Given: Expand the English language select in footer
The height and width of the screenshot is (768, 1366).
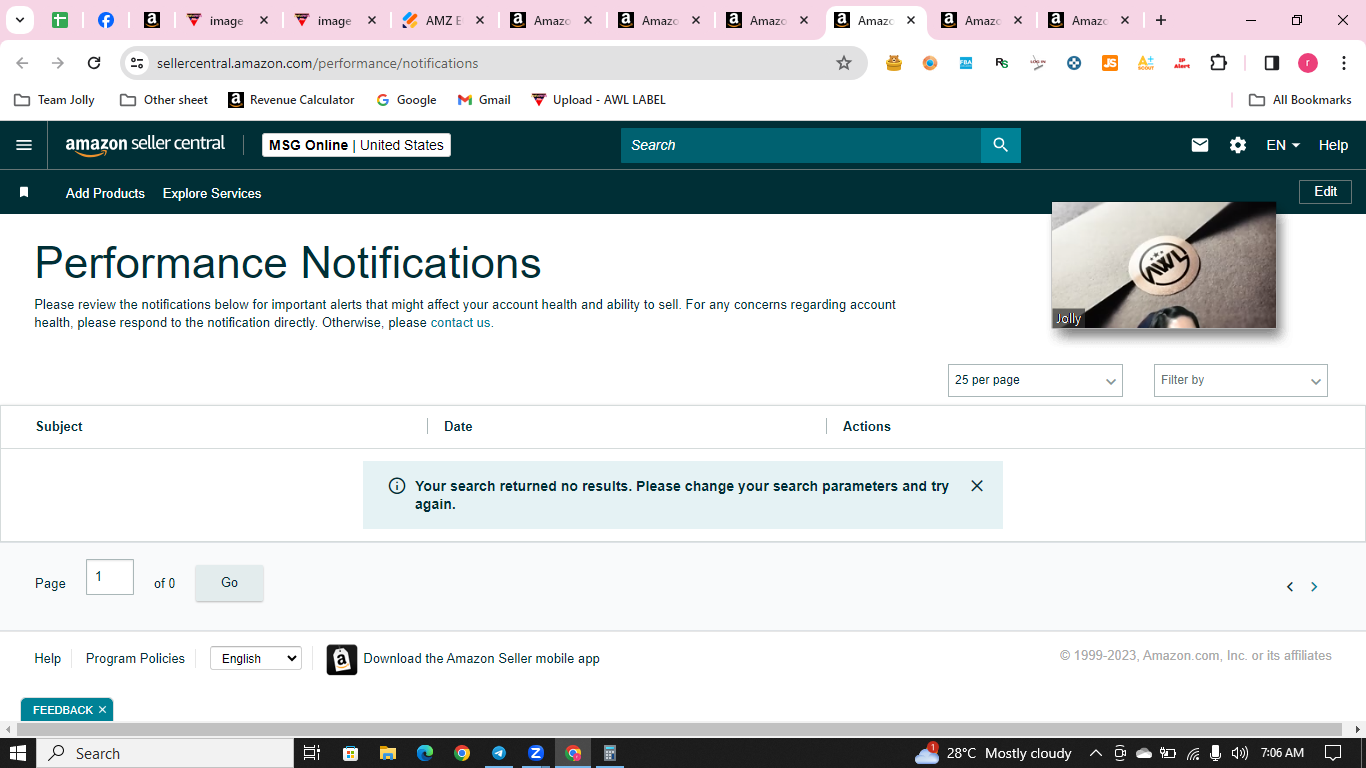Looking at the screenshot, I should (256, 658).
